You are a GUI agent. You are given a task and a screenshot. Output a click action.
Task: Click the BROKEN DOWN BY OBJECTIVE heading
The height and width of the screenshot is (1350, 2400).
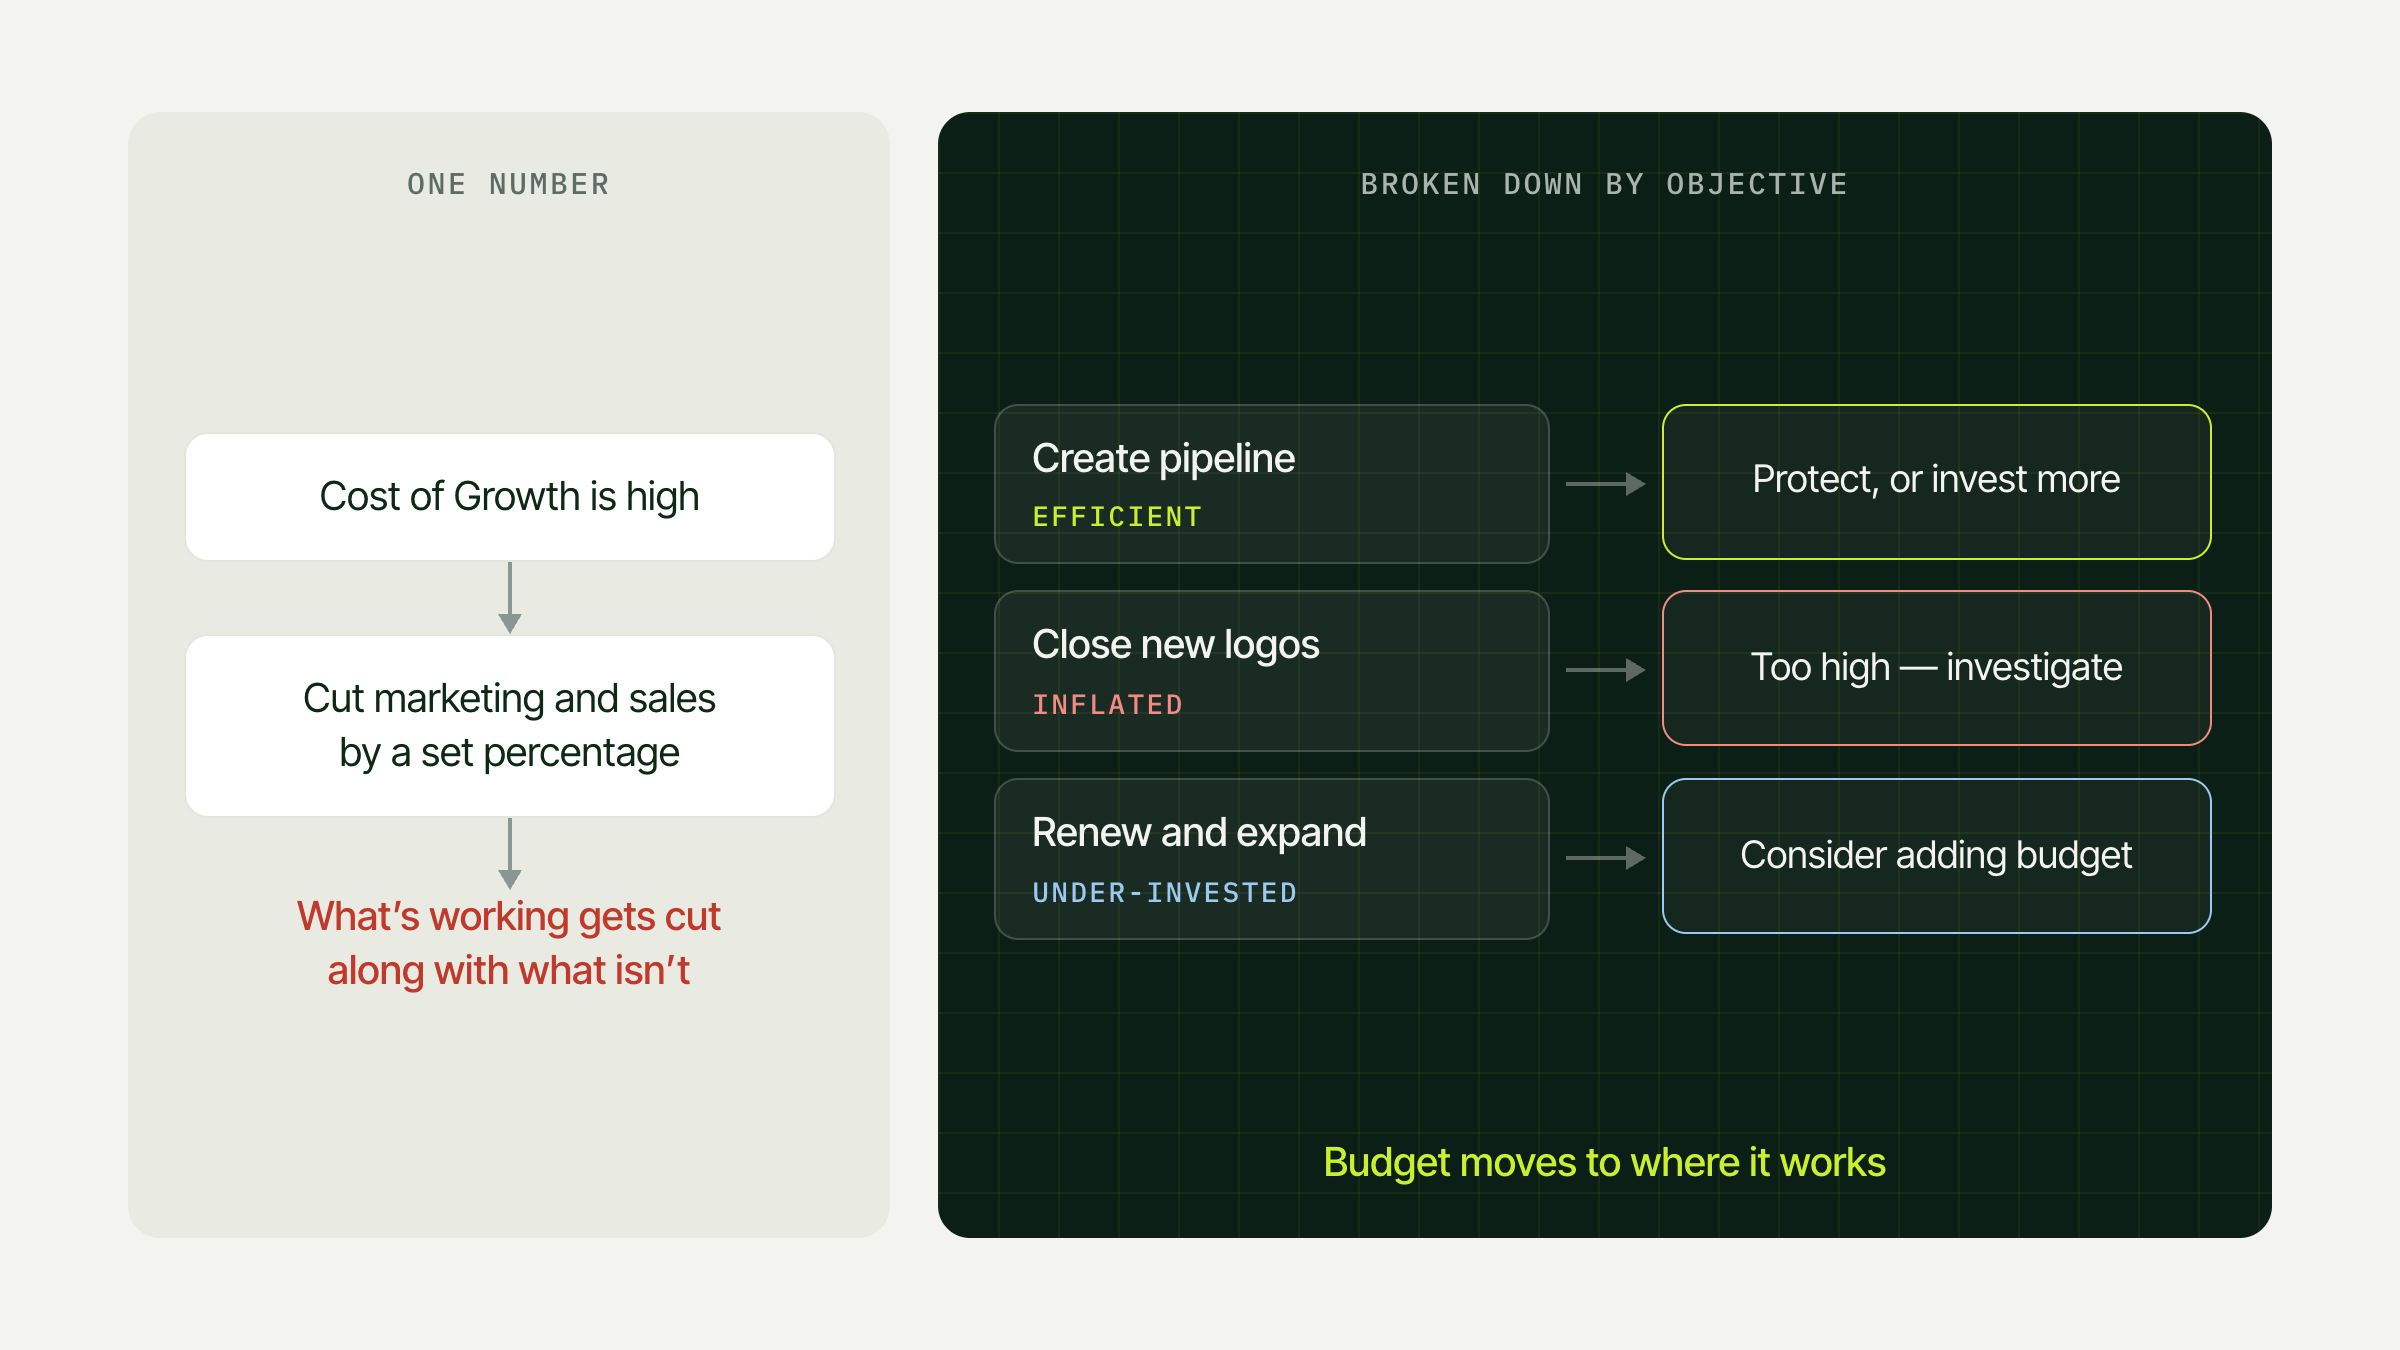[x=1604, y=185]
